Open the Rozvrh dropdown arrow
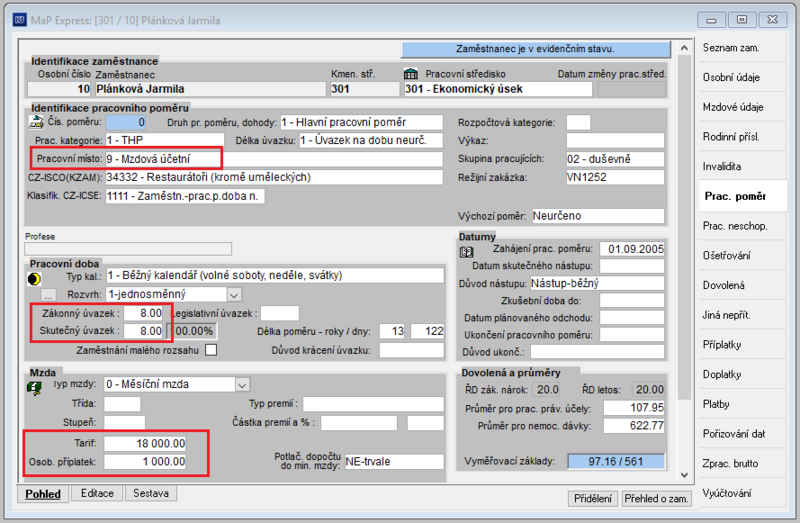 [234, 295]
